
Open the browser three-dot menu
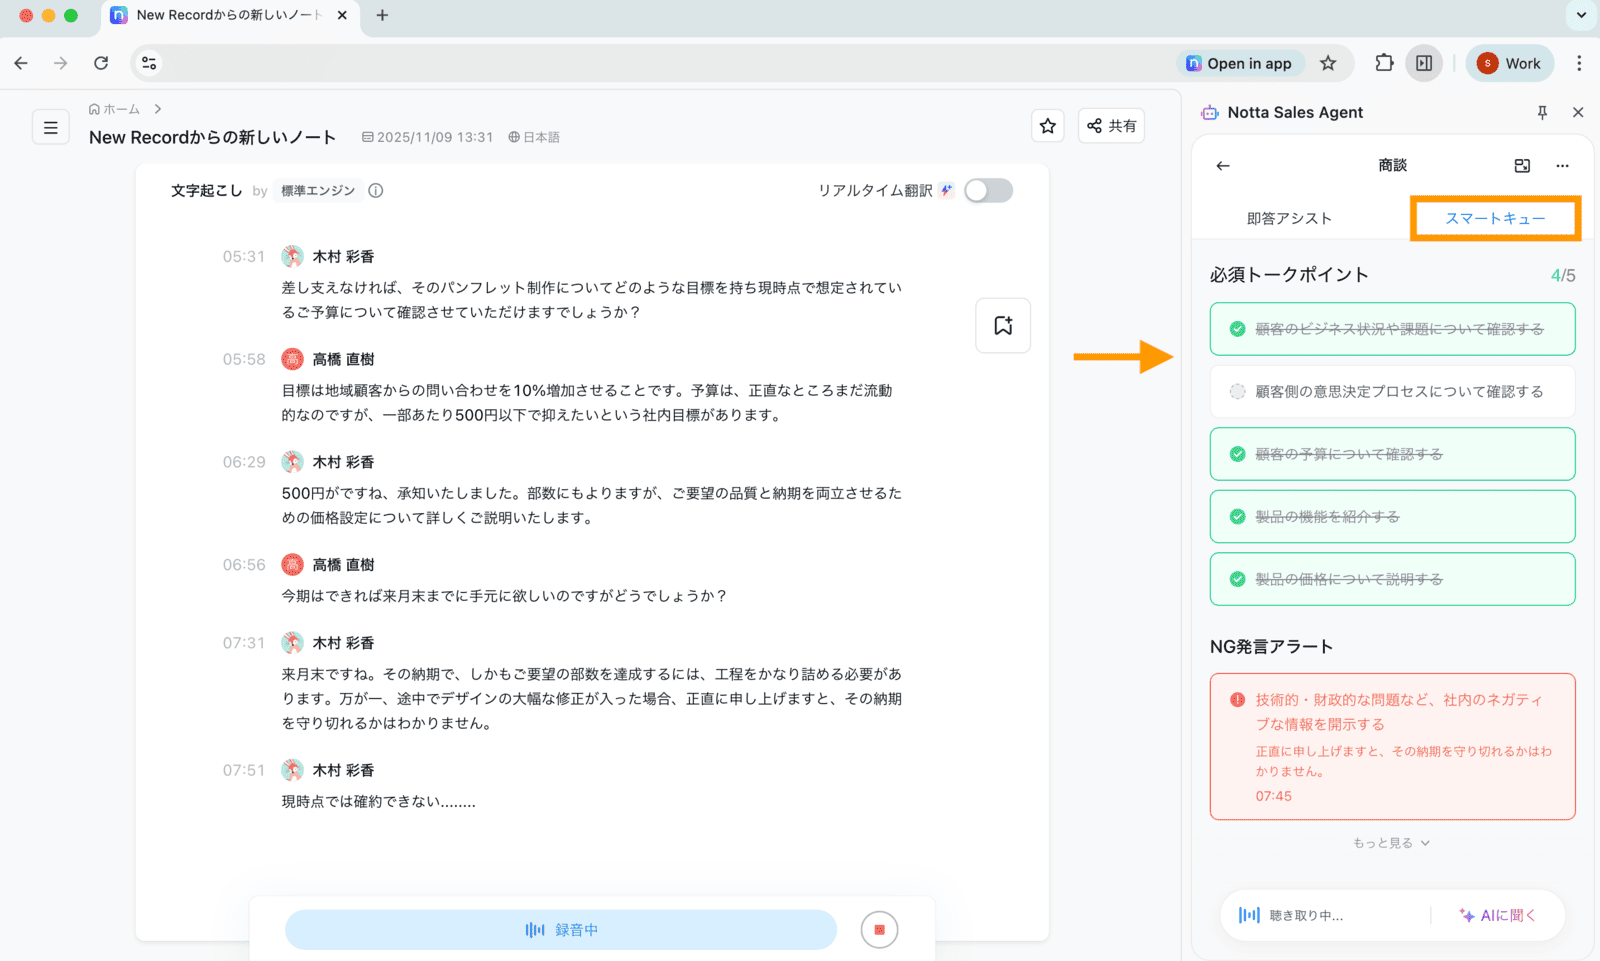coord(1579,63)
